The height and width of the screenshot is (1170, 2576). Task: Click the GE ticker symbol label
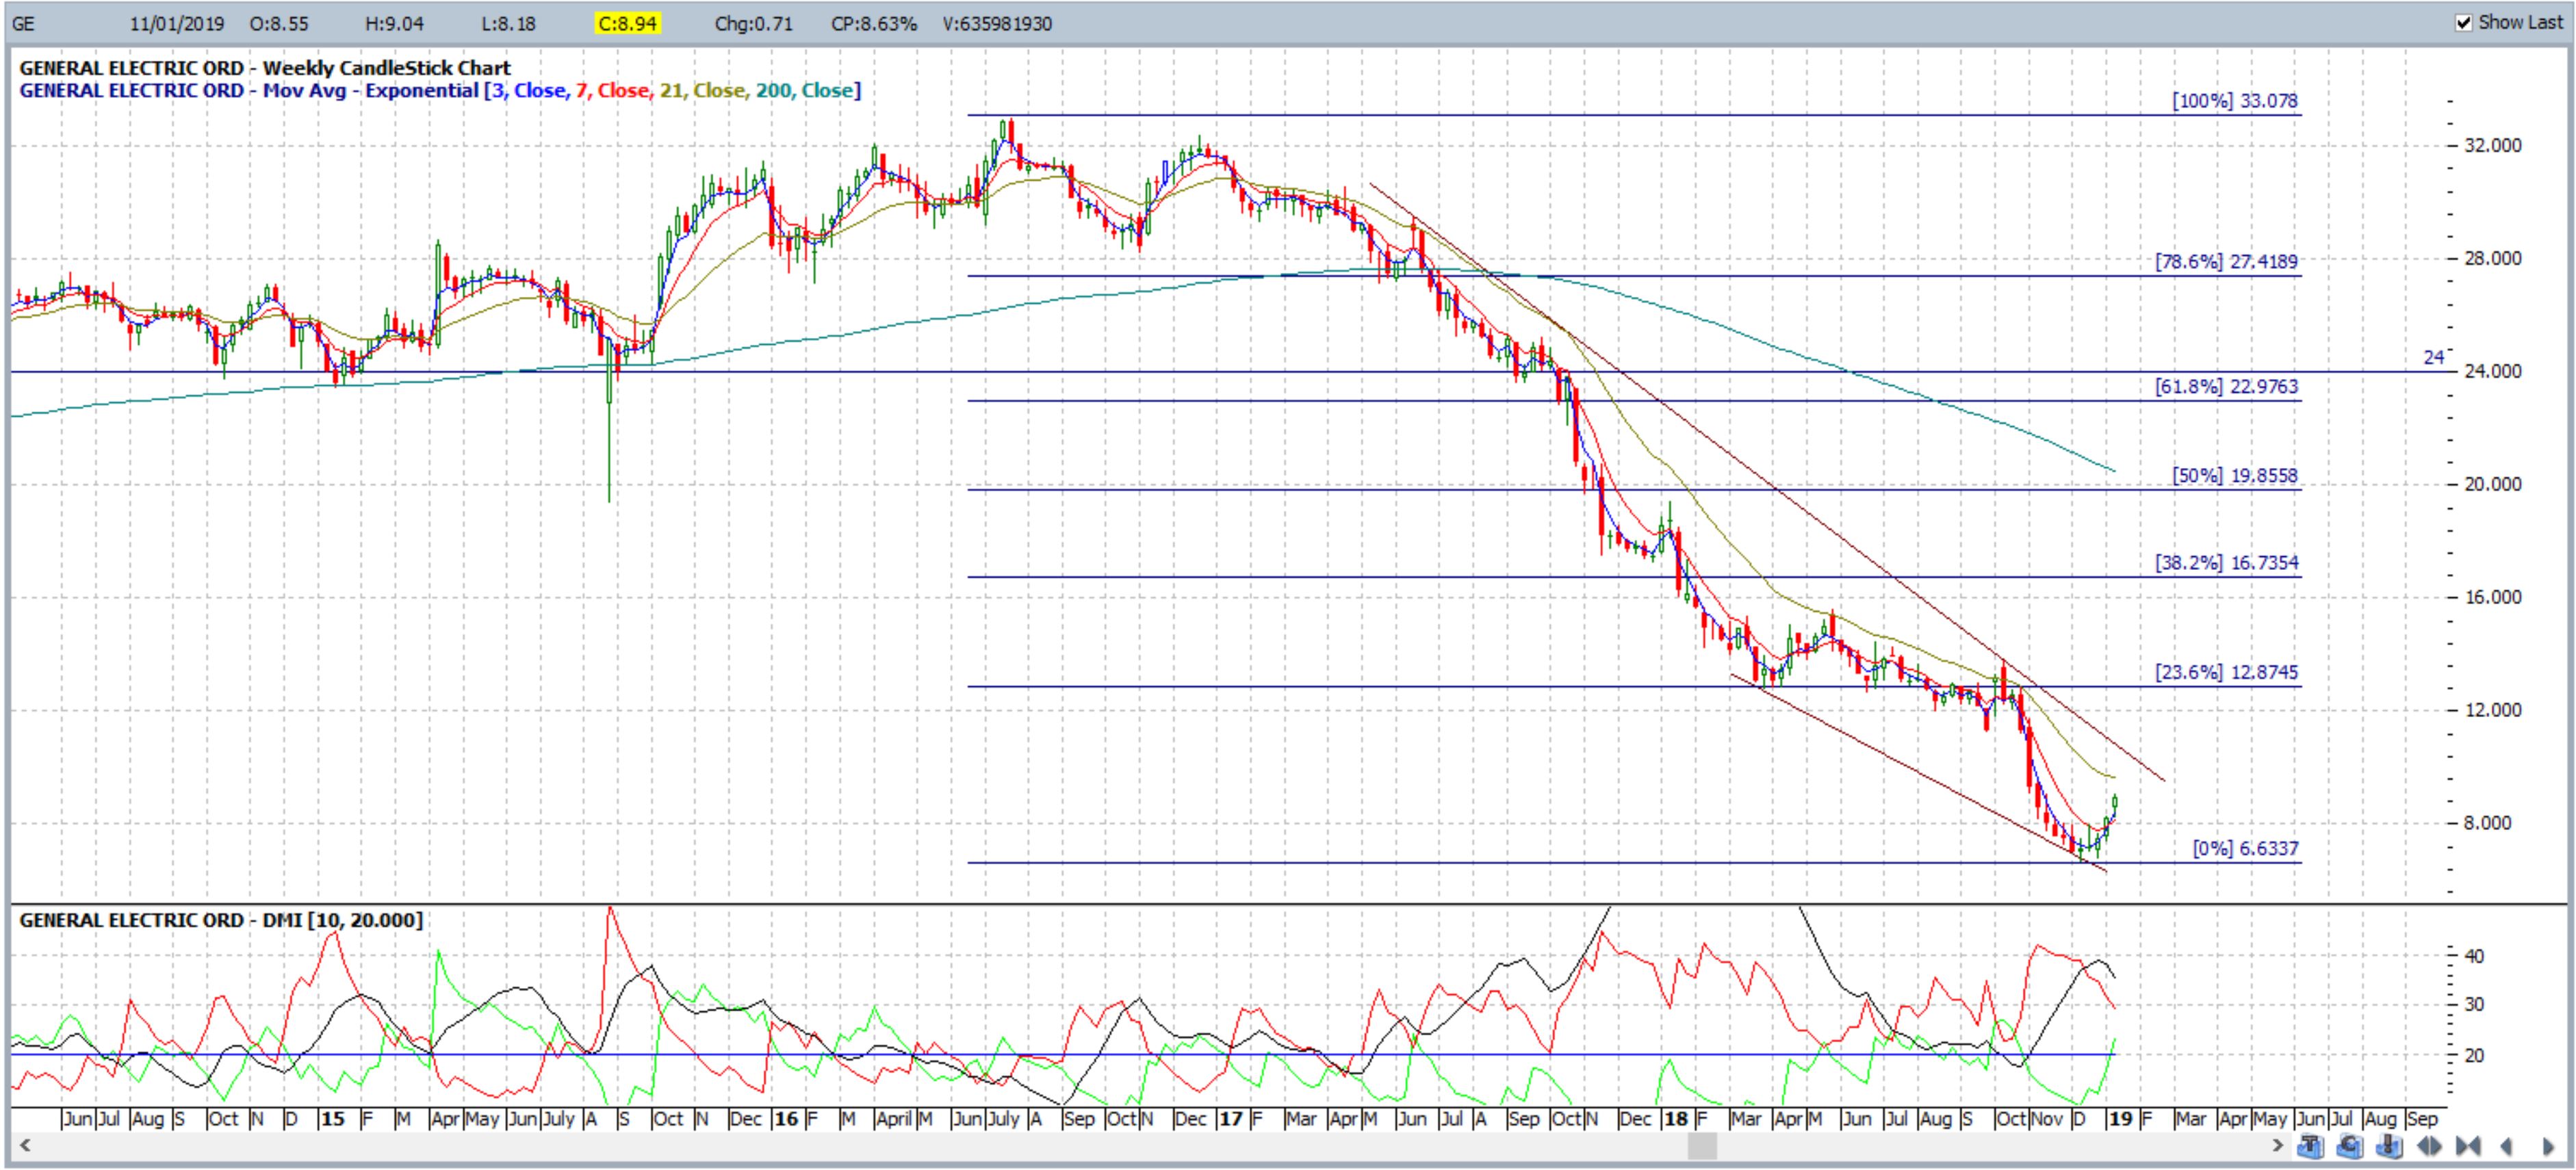pyautogui.click(x=22, y=23)
